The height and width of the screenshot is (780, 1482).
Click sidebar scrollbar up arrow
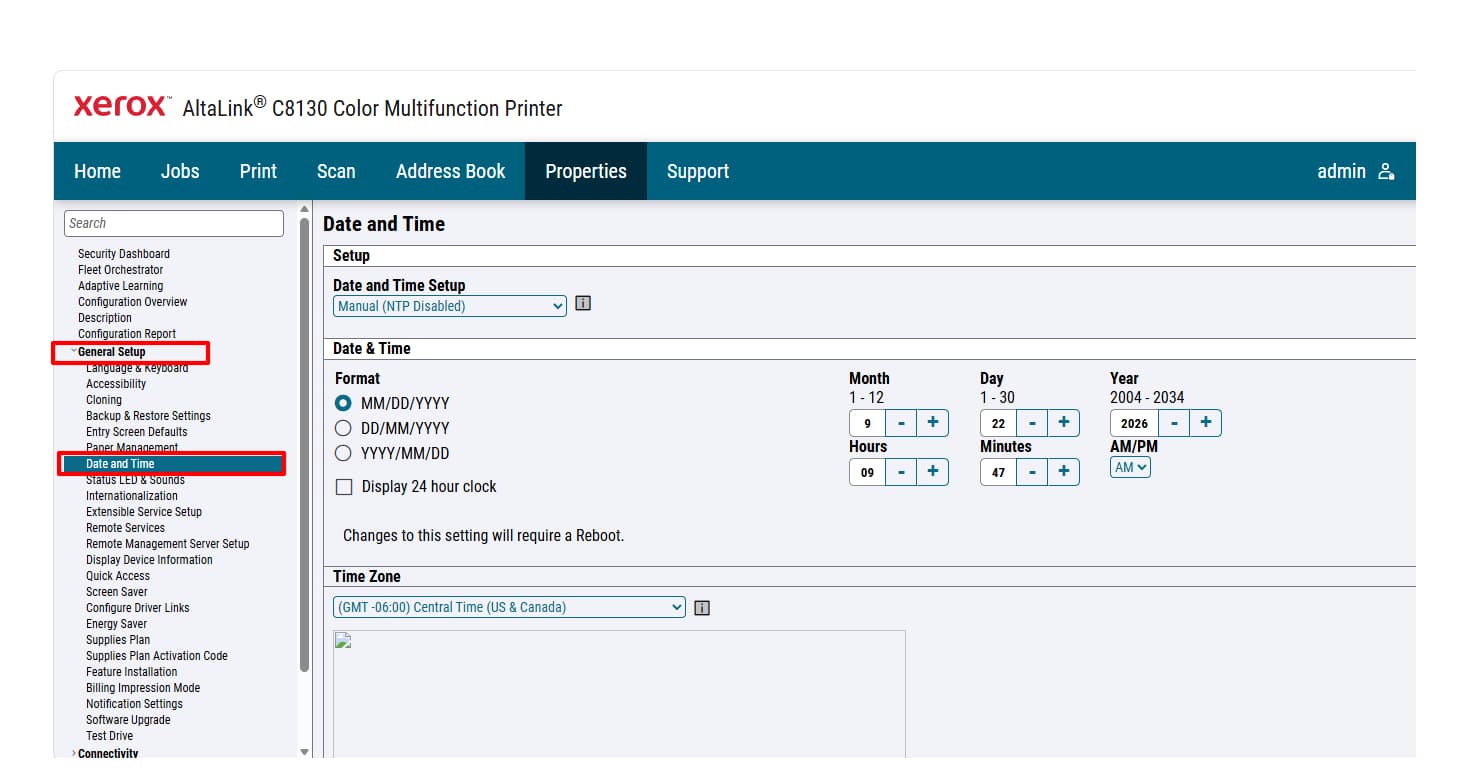(x=304, y=210)
